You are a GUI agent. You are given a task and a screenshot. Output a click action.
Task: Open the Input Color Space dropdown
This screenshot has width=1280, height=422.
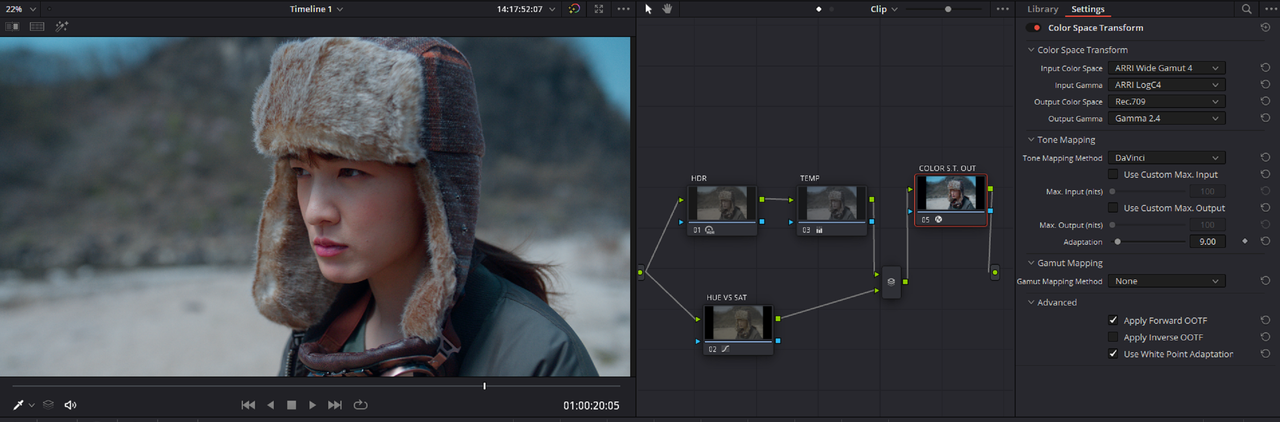pos(1167,68)
